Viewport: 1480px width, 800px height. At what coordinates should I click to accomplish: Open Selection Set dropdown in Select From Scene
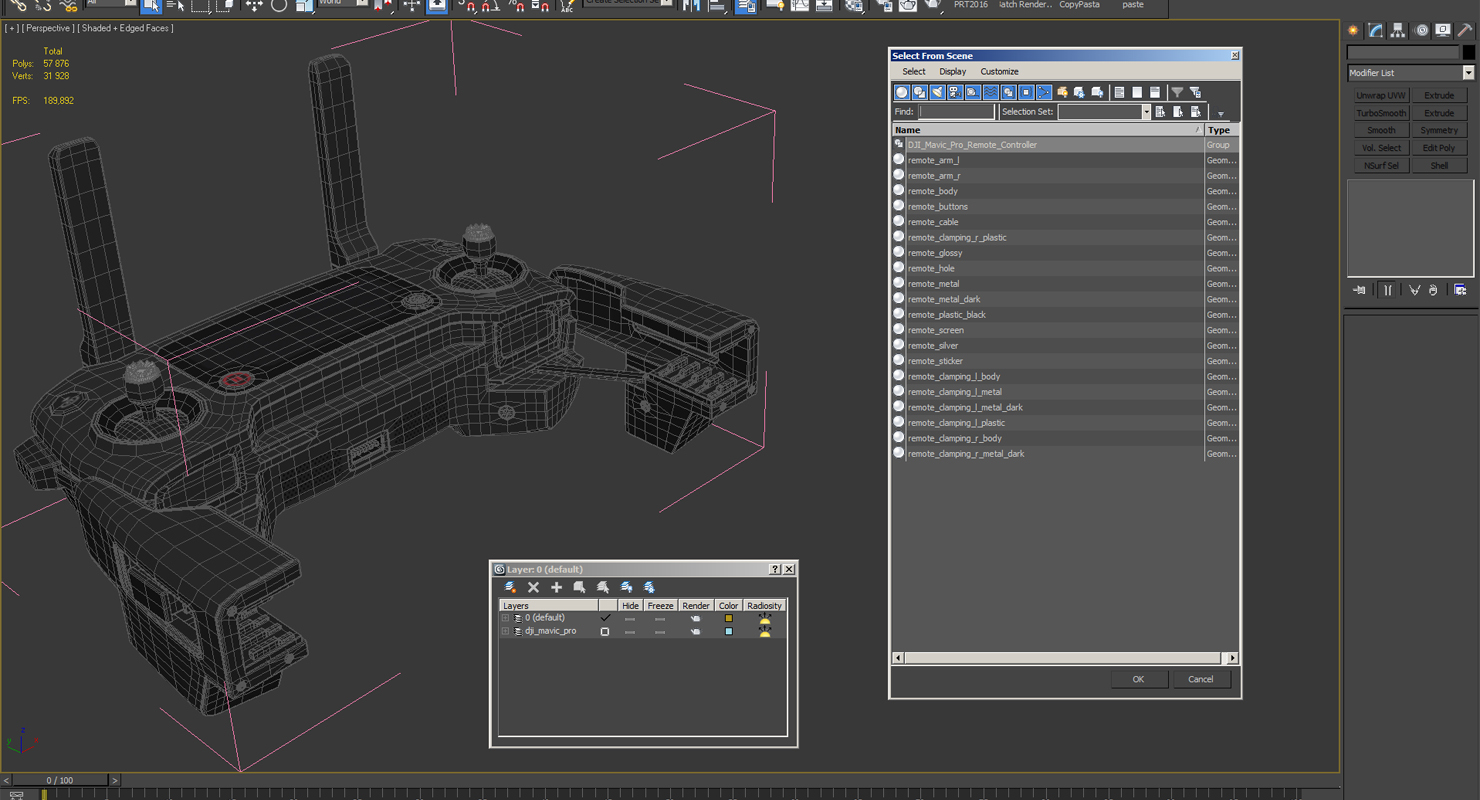pyautogui.click(x=1146, y=112)
